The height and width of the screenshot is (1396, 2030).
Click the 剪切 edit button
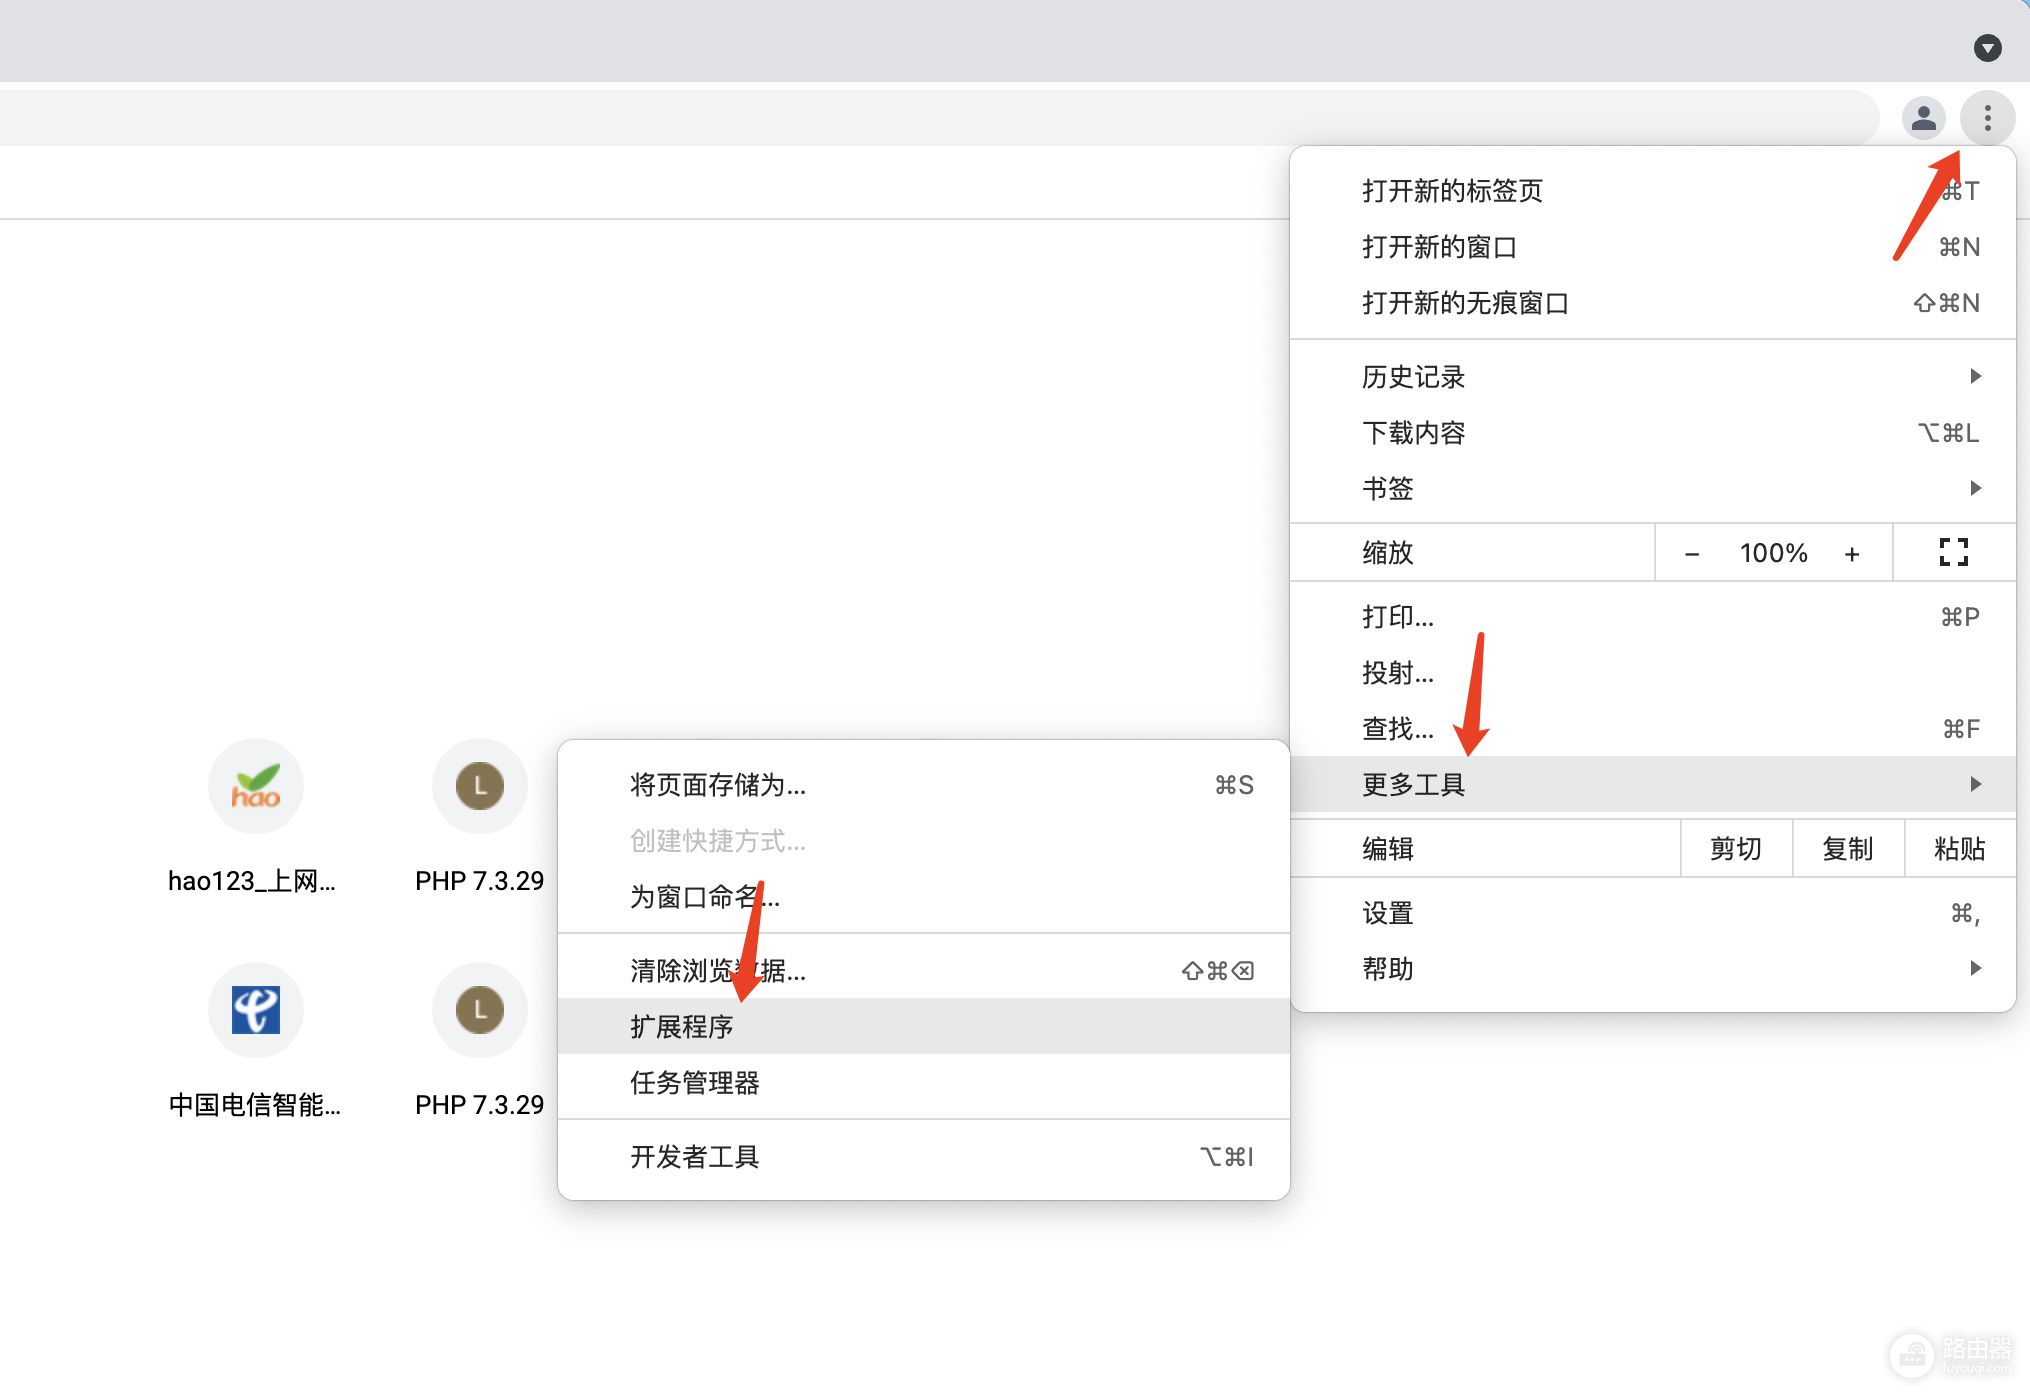click(1735, 849)
